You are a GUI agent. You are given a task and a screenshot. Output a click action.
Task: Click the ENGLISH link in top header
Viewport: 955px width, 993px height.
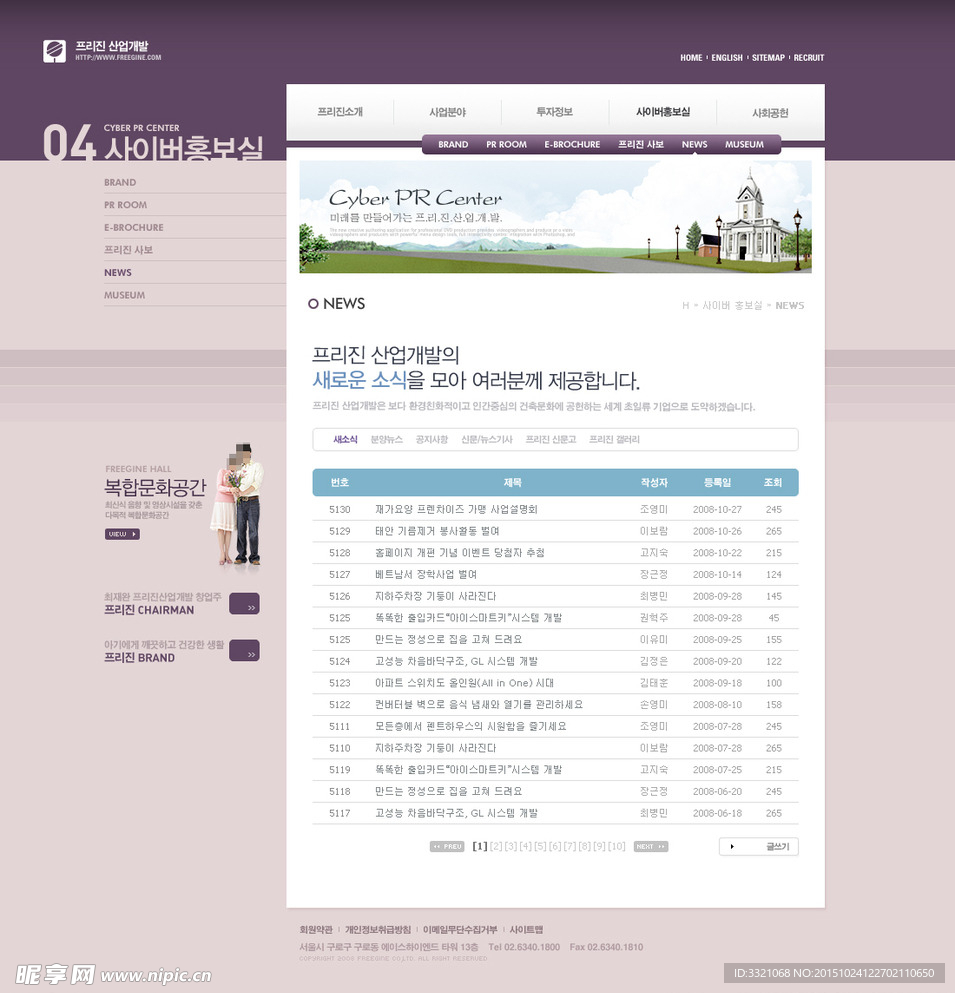727,58
